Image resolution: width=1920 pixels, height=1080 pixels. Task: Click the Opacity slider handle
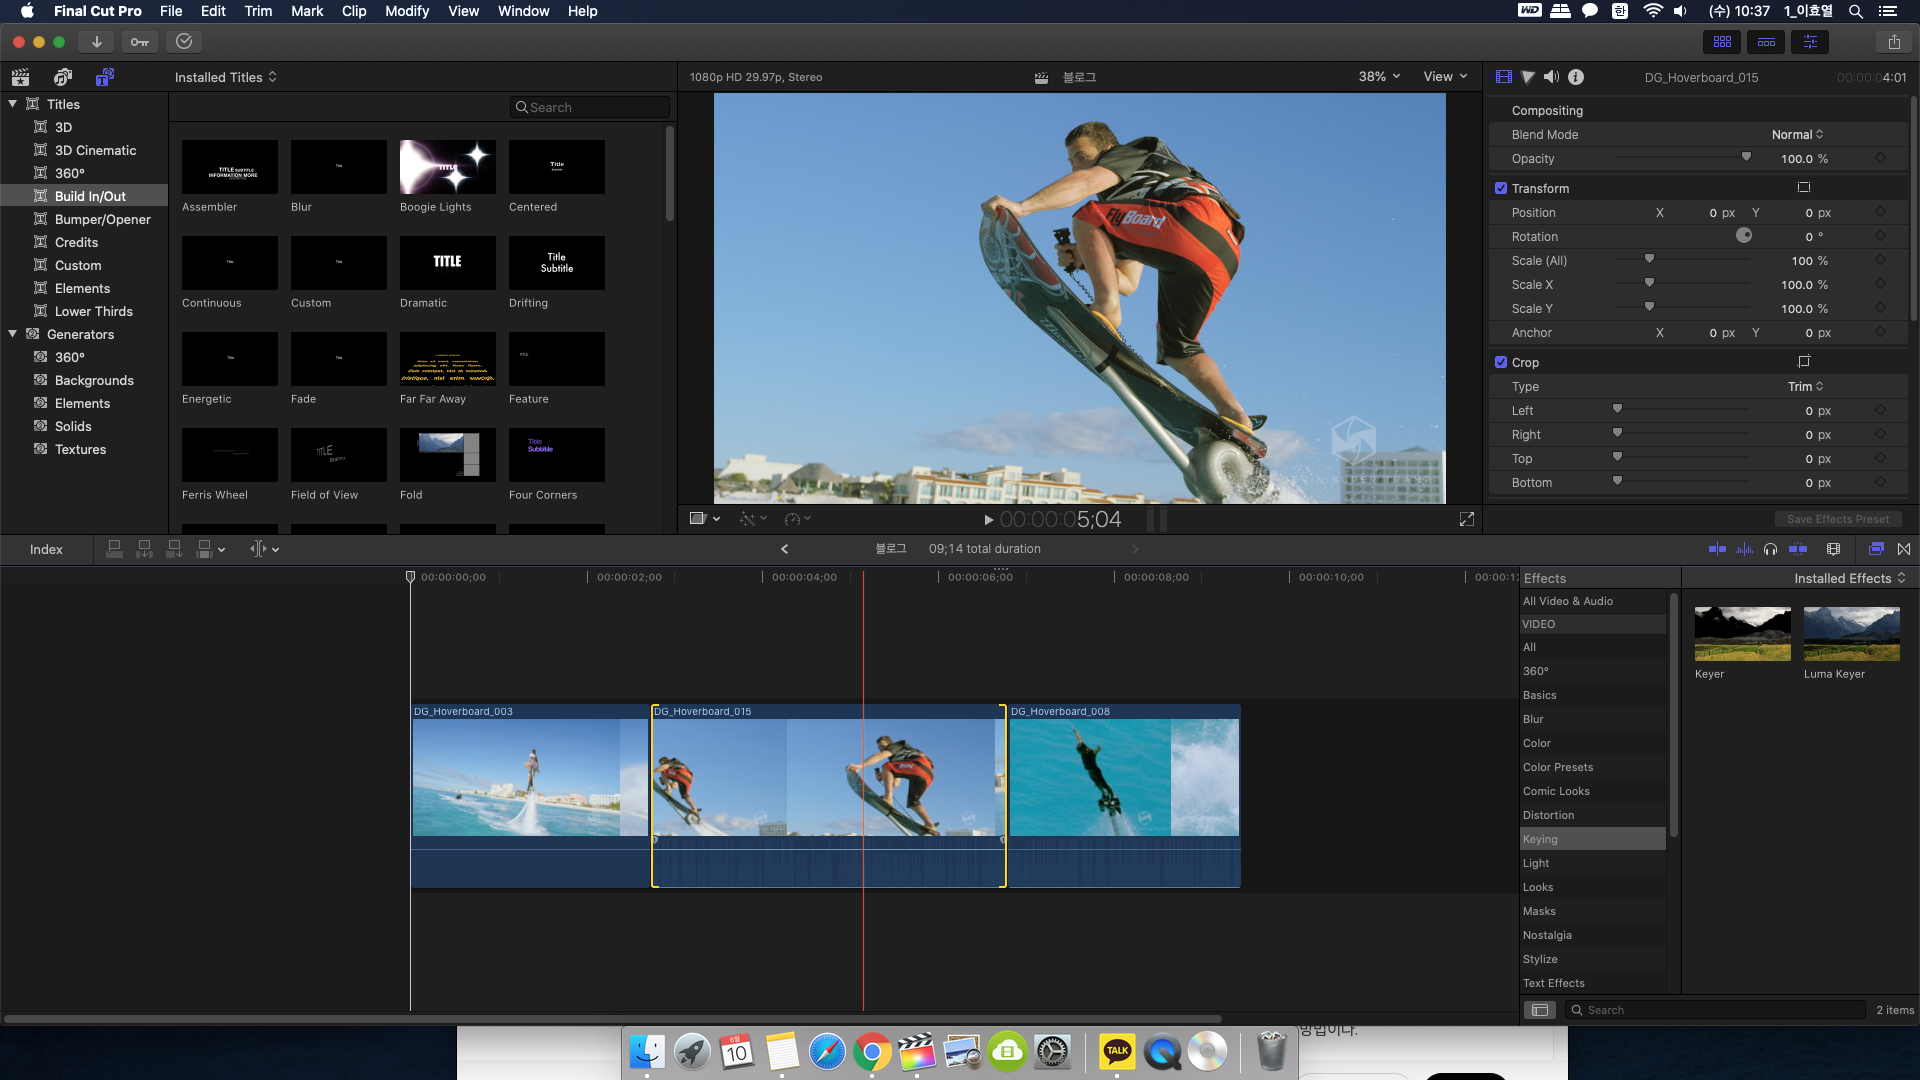click(x=1746, y=158)
